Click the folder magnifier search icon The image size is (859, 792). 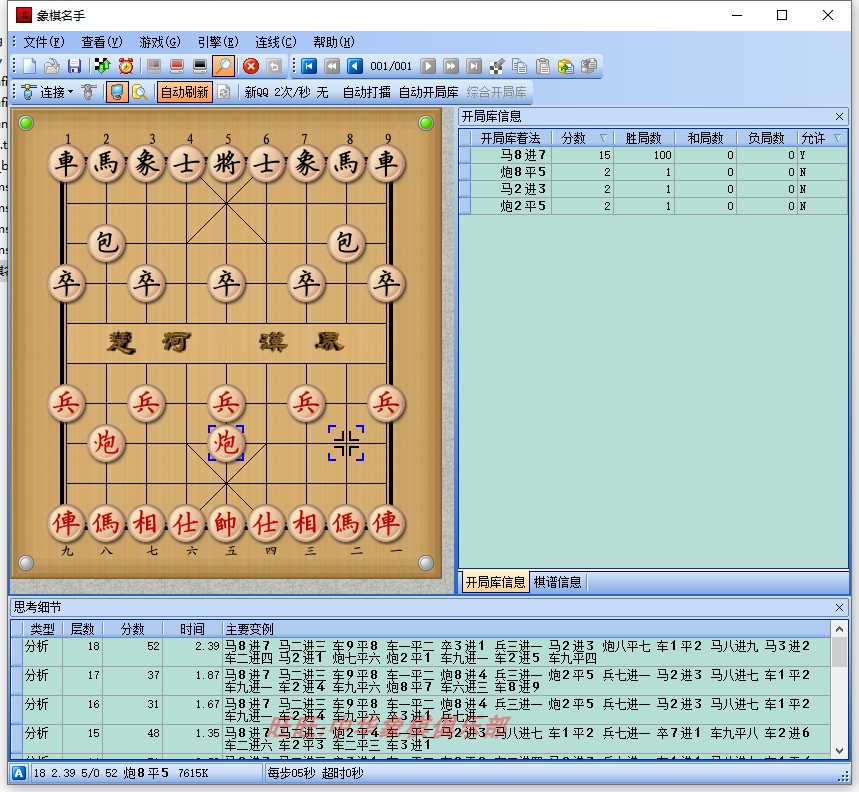140,92
